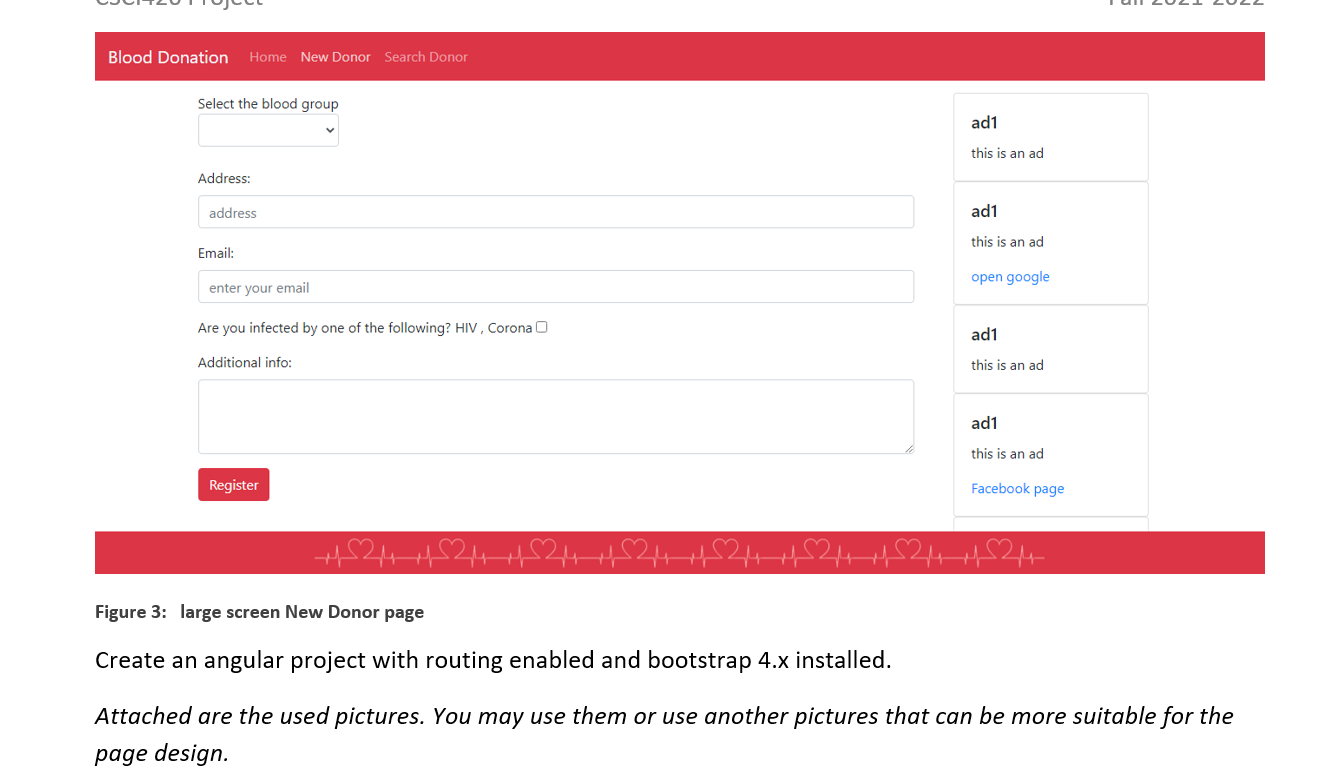Select the Figure 3 caption text
1341x770 pixels.
coord(260,612)
